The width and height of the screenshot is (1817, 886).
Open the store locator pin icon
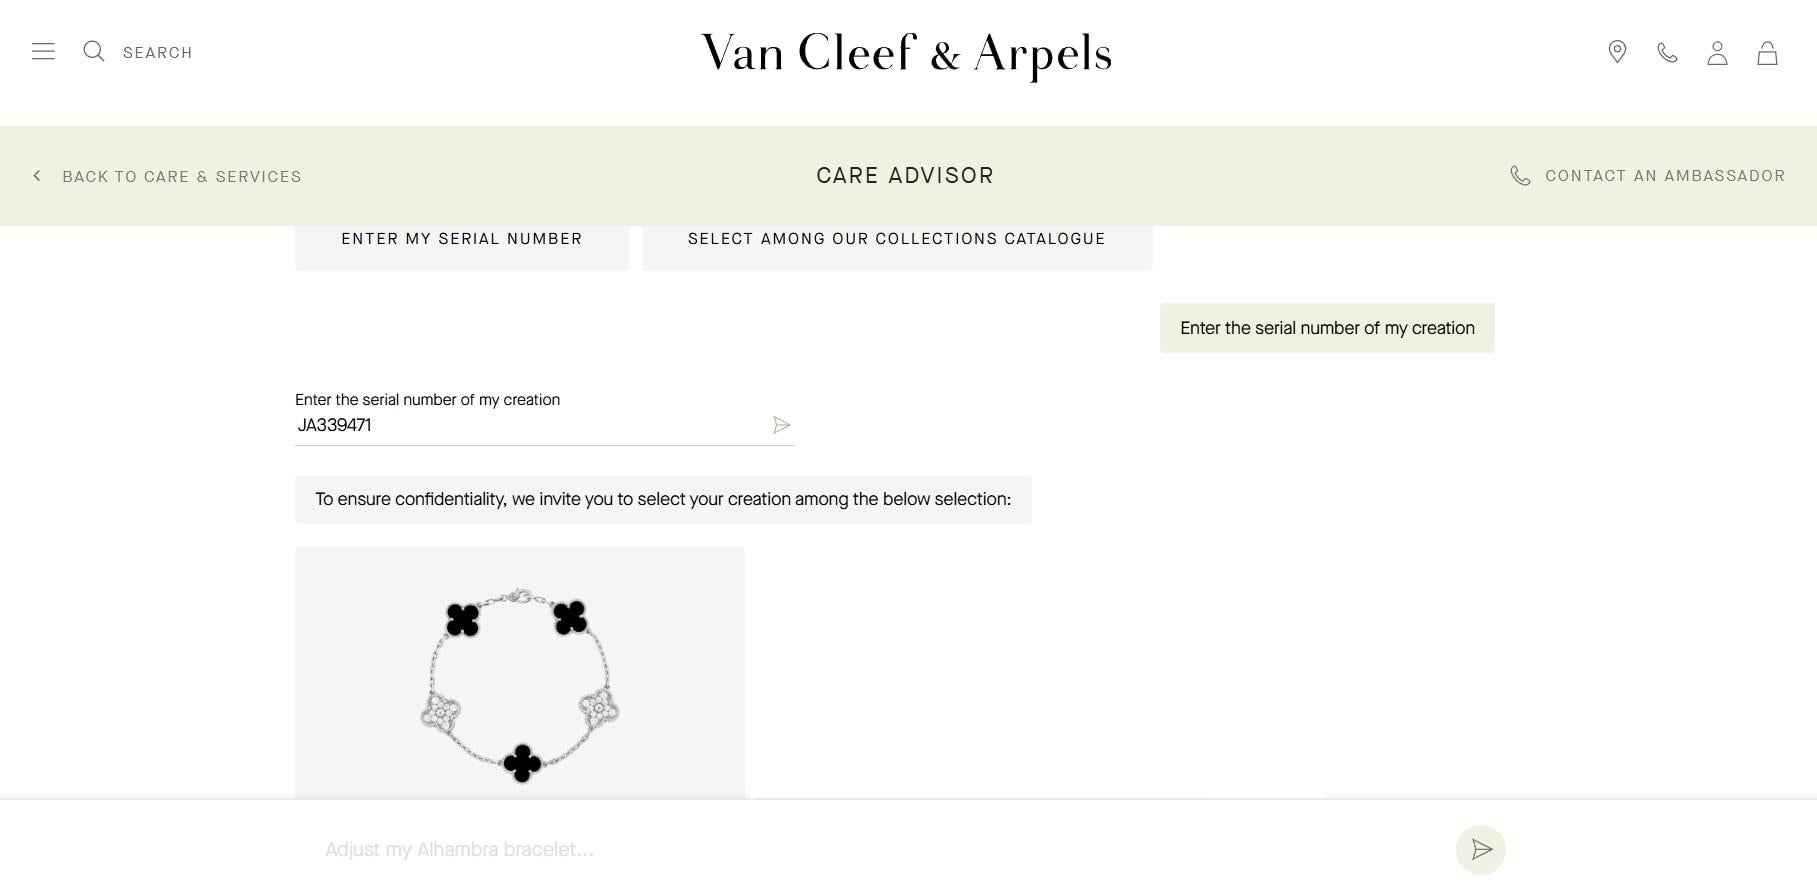click(1617, 52)
